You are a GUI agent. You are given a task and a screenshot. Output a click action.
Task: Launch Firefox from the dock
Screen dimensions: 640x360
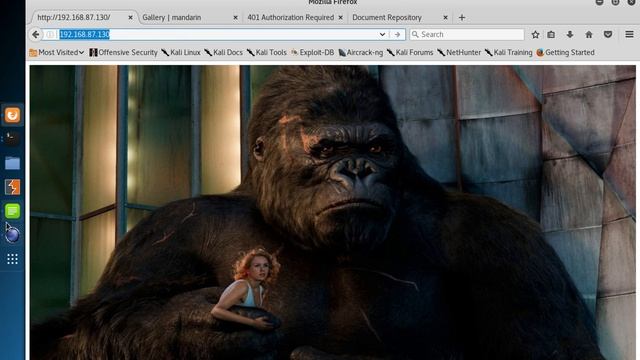click(x=12, y=115)
